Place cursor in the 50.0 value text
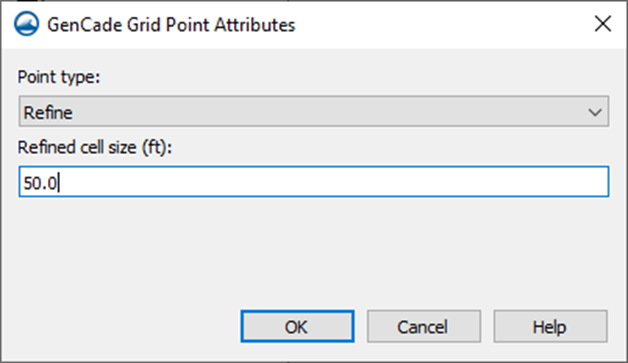This screenshot has height=363, width=628. [x=40, y=183]
